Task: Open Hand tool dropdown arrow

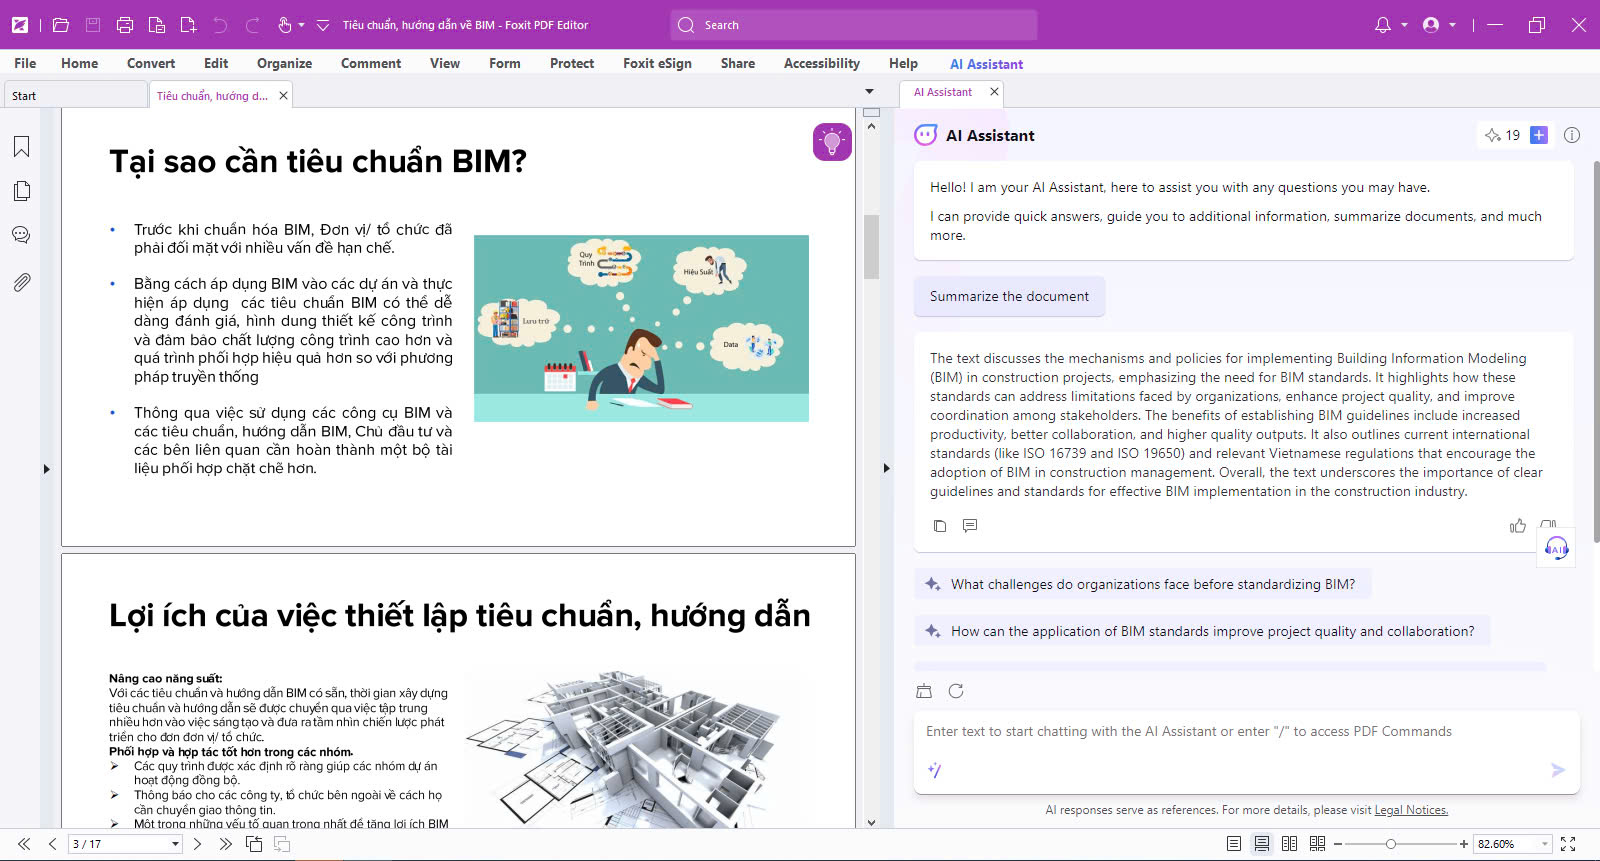Action: click(x=301, y=25)
